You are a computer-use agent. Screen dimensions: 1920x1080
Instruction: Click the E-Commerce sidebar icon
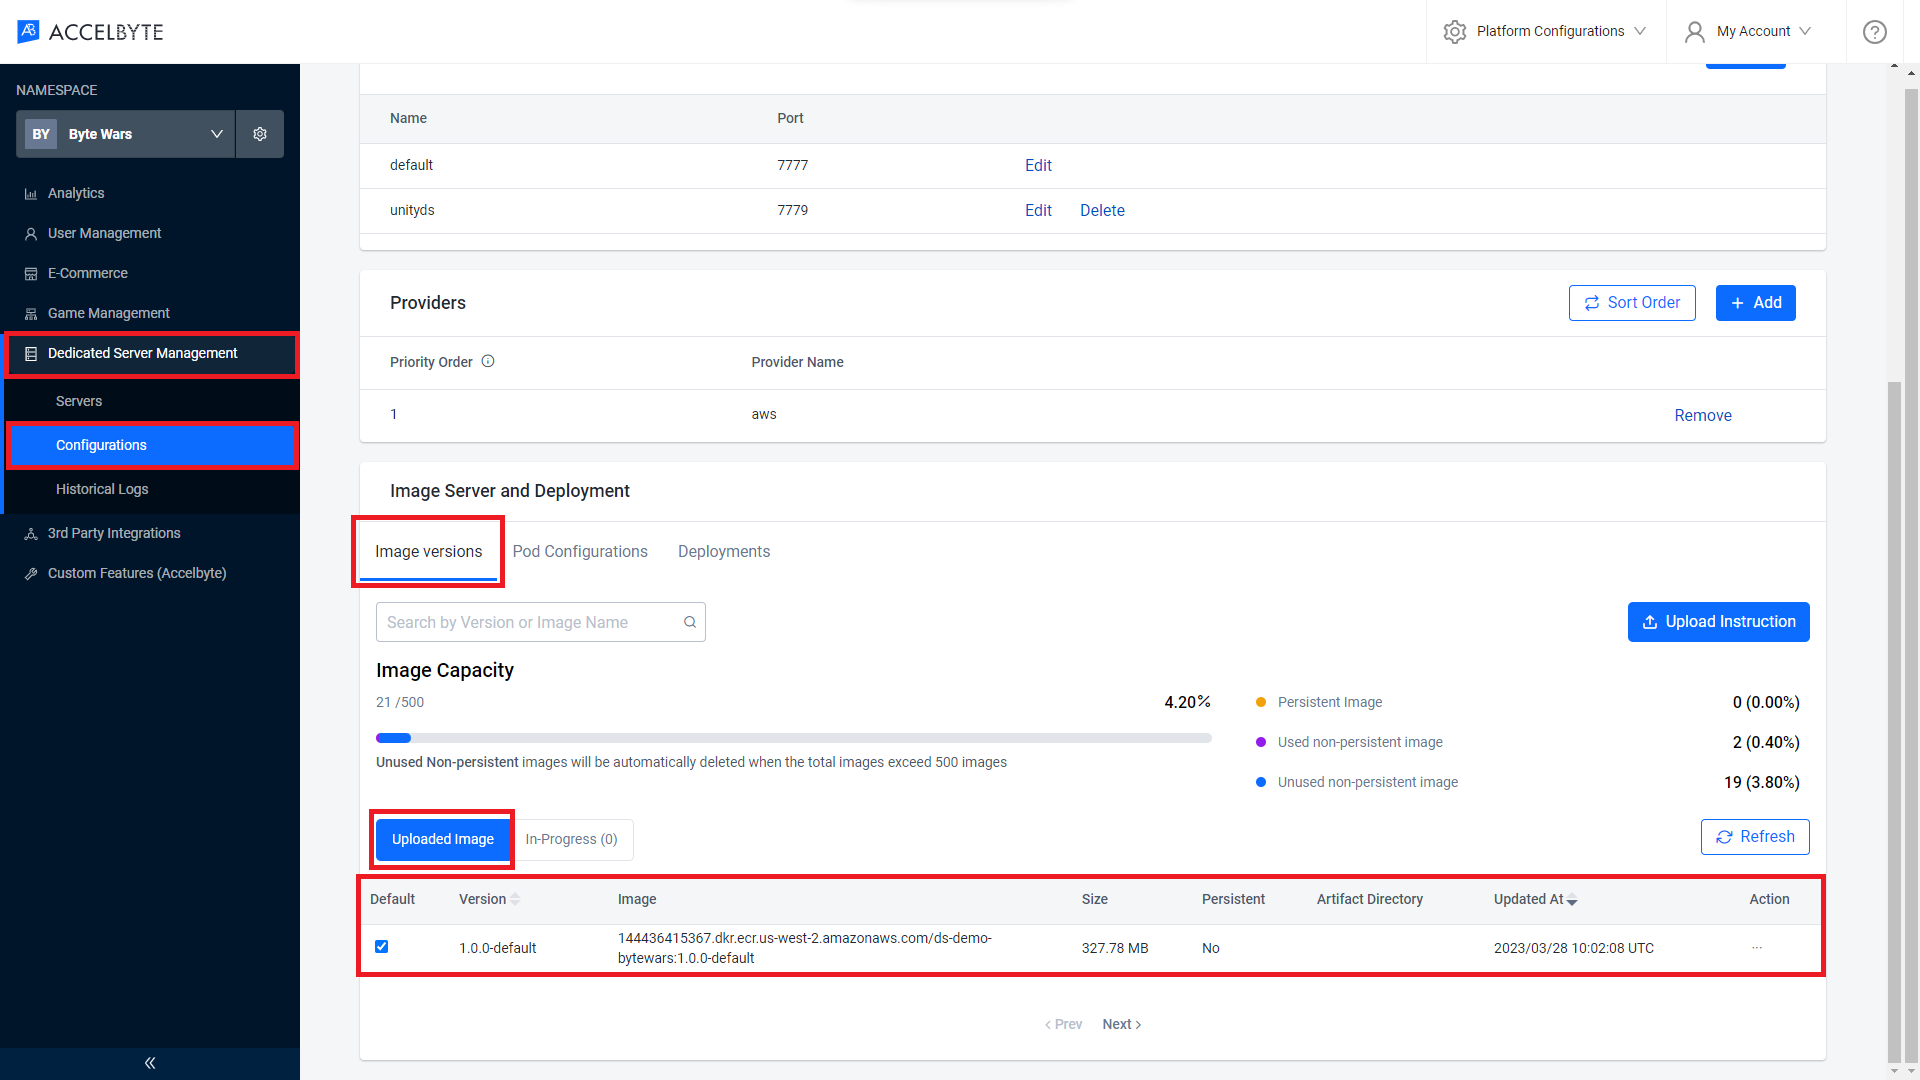[29, 273]
